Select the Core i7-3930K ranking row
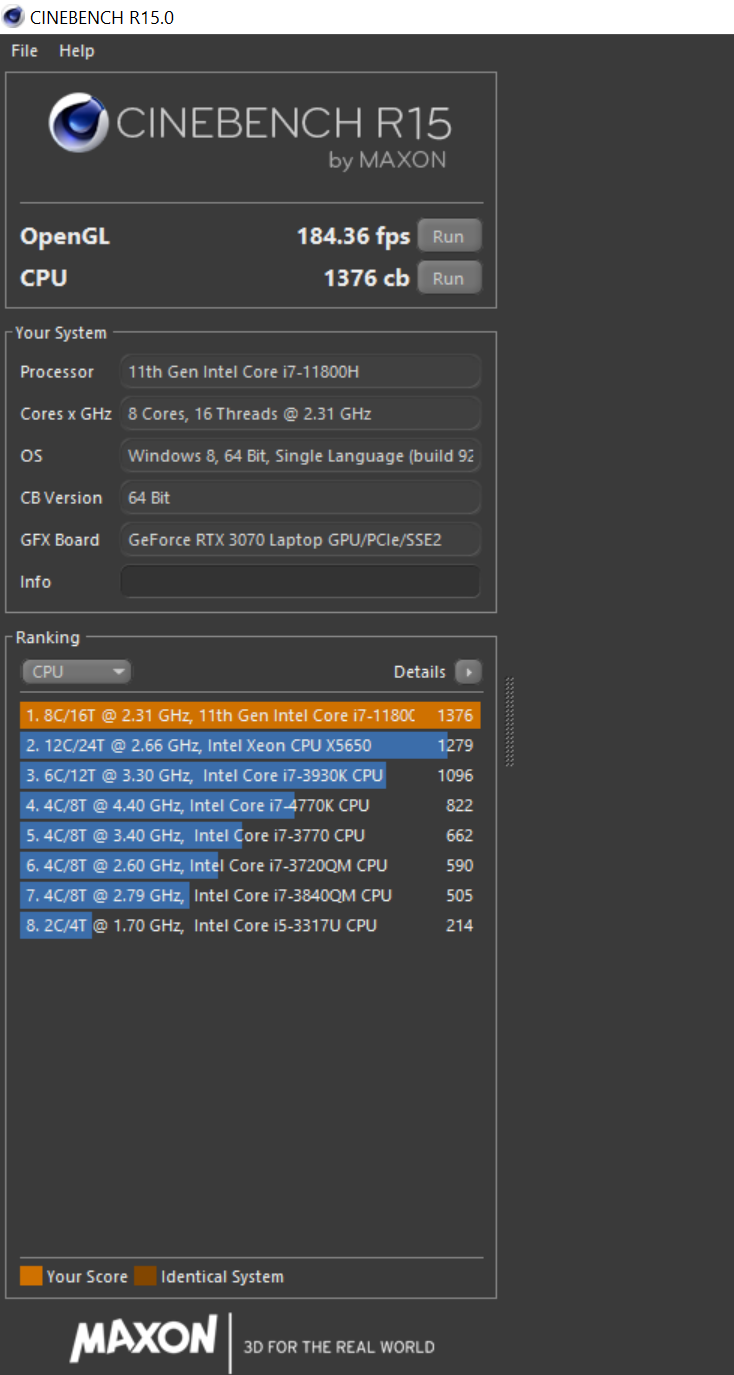Viewport: 734px width, 1375px height. [x=250, y=775]
